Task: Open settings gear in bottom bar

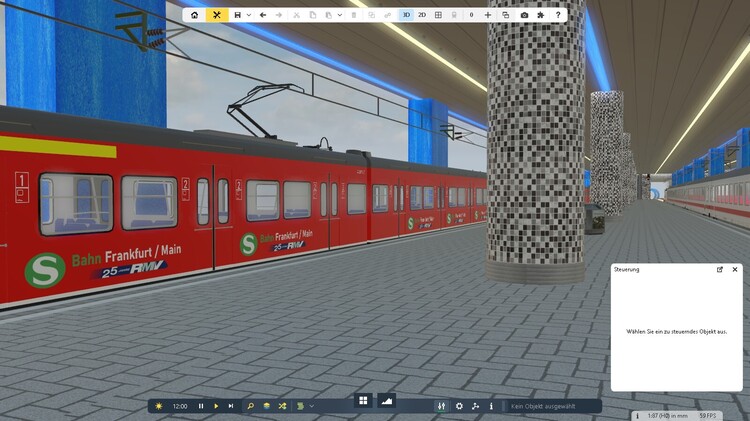Action: pos(459,406)
